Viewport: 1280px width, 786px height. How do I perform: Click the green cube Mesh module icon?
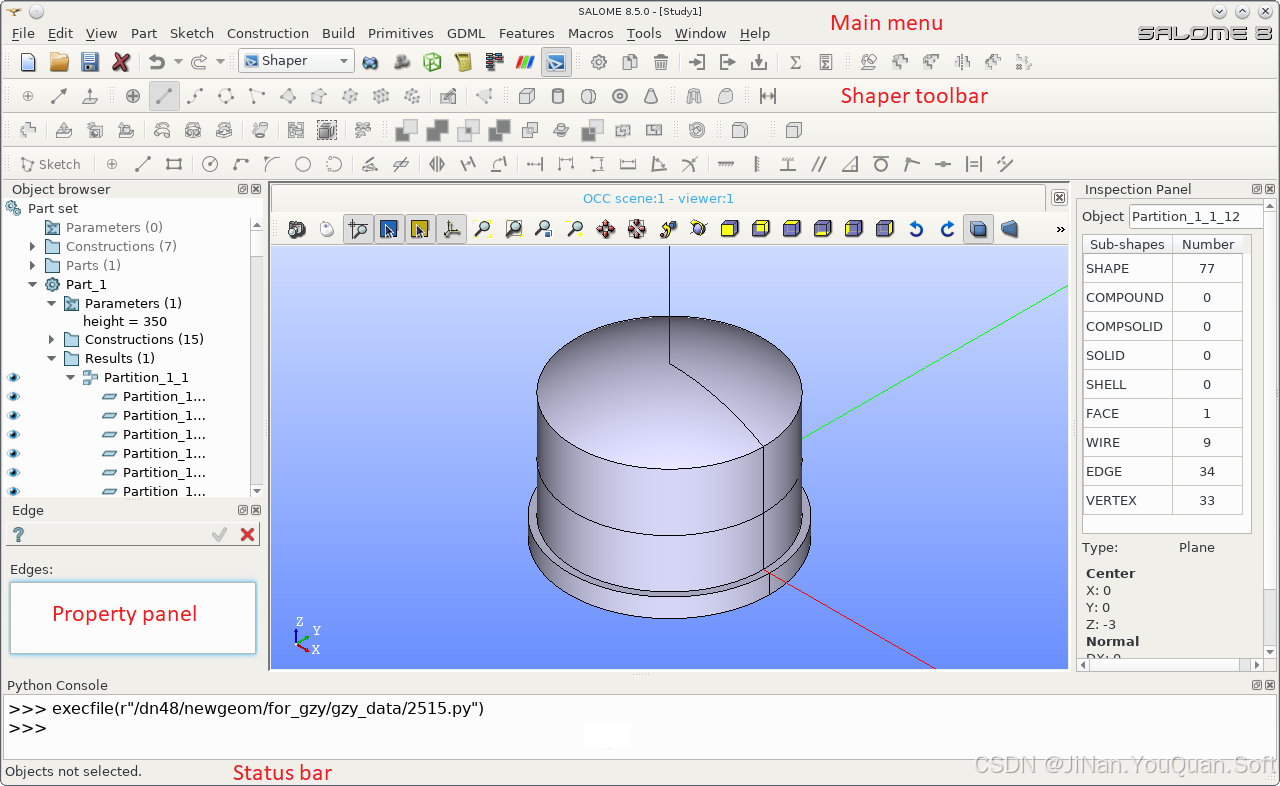pyautogui.click(x=432, y=62)
